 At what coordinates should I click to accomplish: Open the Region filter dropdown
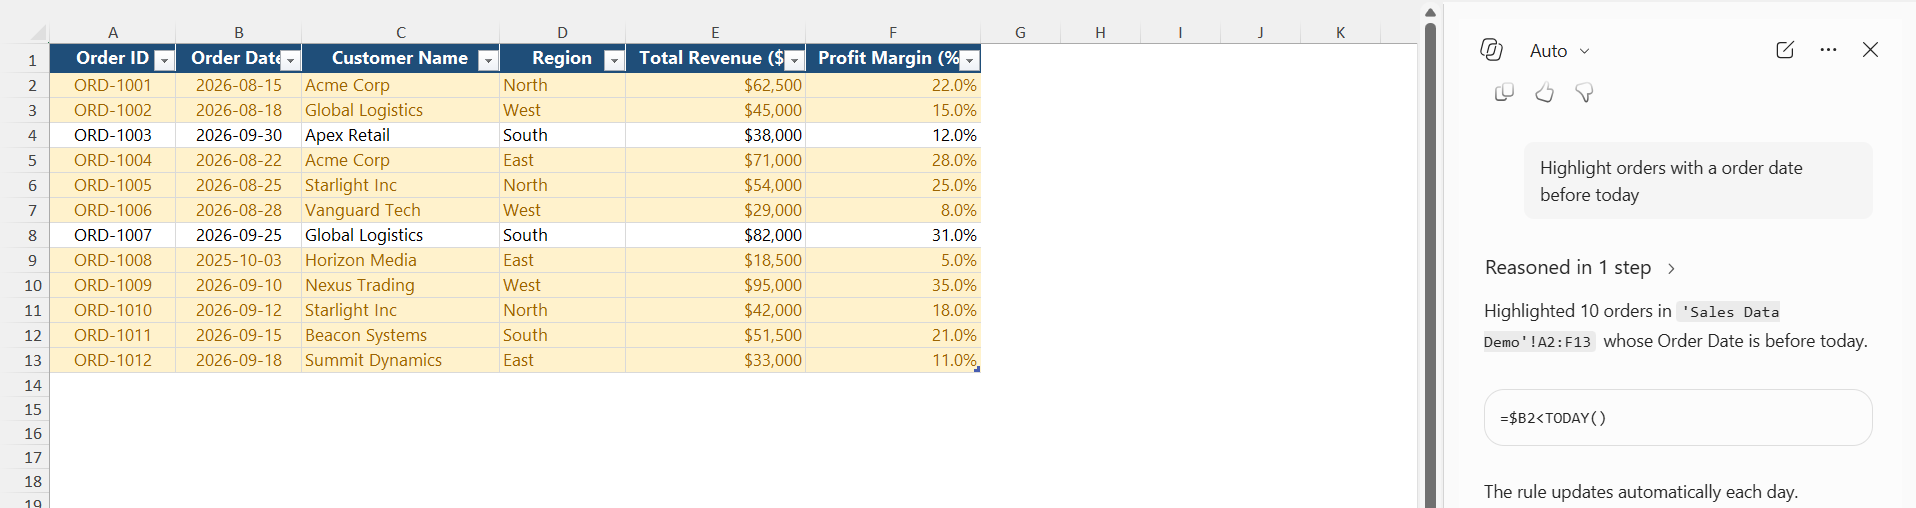coord(614,61)
